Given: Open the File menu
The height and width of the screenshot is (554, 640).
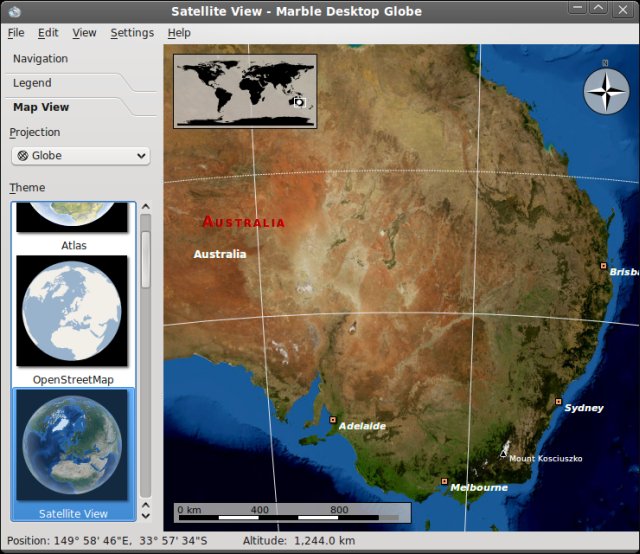Looking at the screenshot, I should [x=16, y=33].
